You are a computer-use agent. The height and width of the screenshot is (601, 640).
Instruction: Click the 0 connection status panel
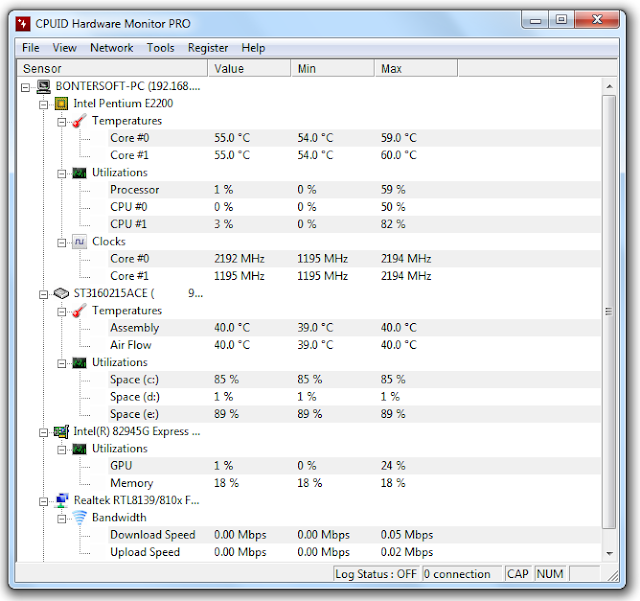point(461,574)
